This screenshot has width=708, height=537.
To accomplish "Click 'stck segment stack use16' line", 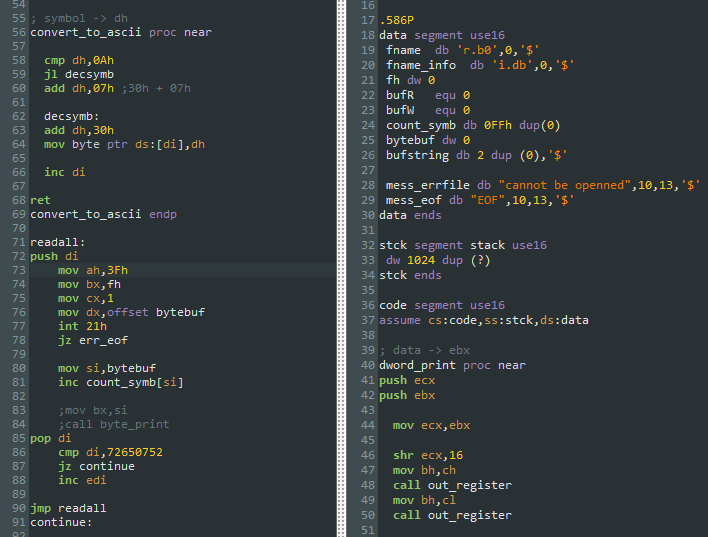I will click(463, 245).
